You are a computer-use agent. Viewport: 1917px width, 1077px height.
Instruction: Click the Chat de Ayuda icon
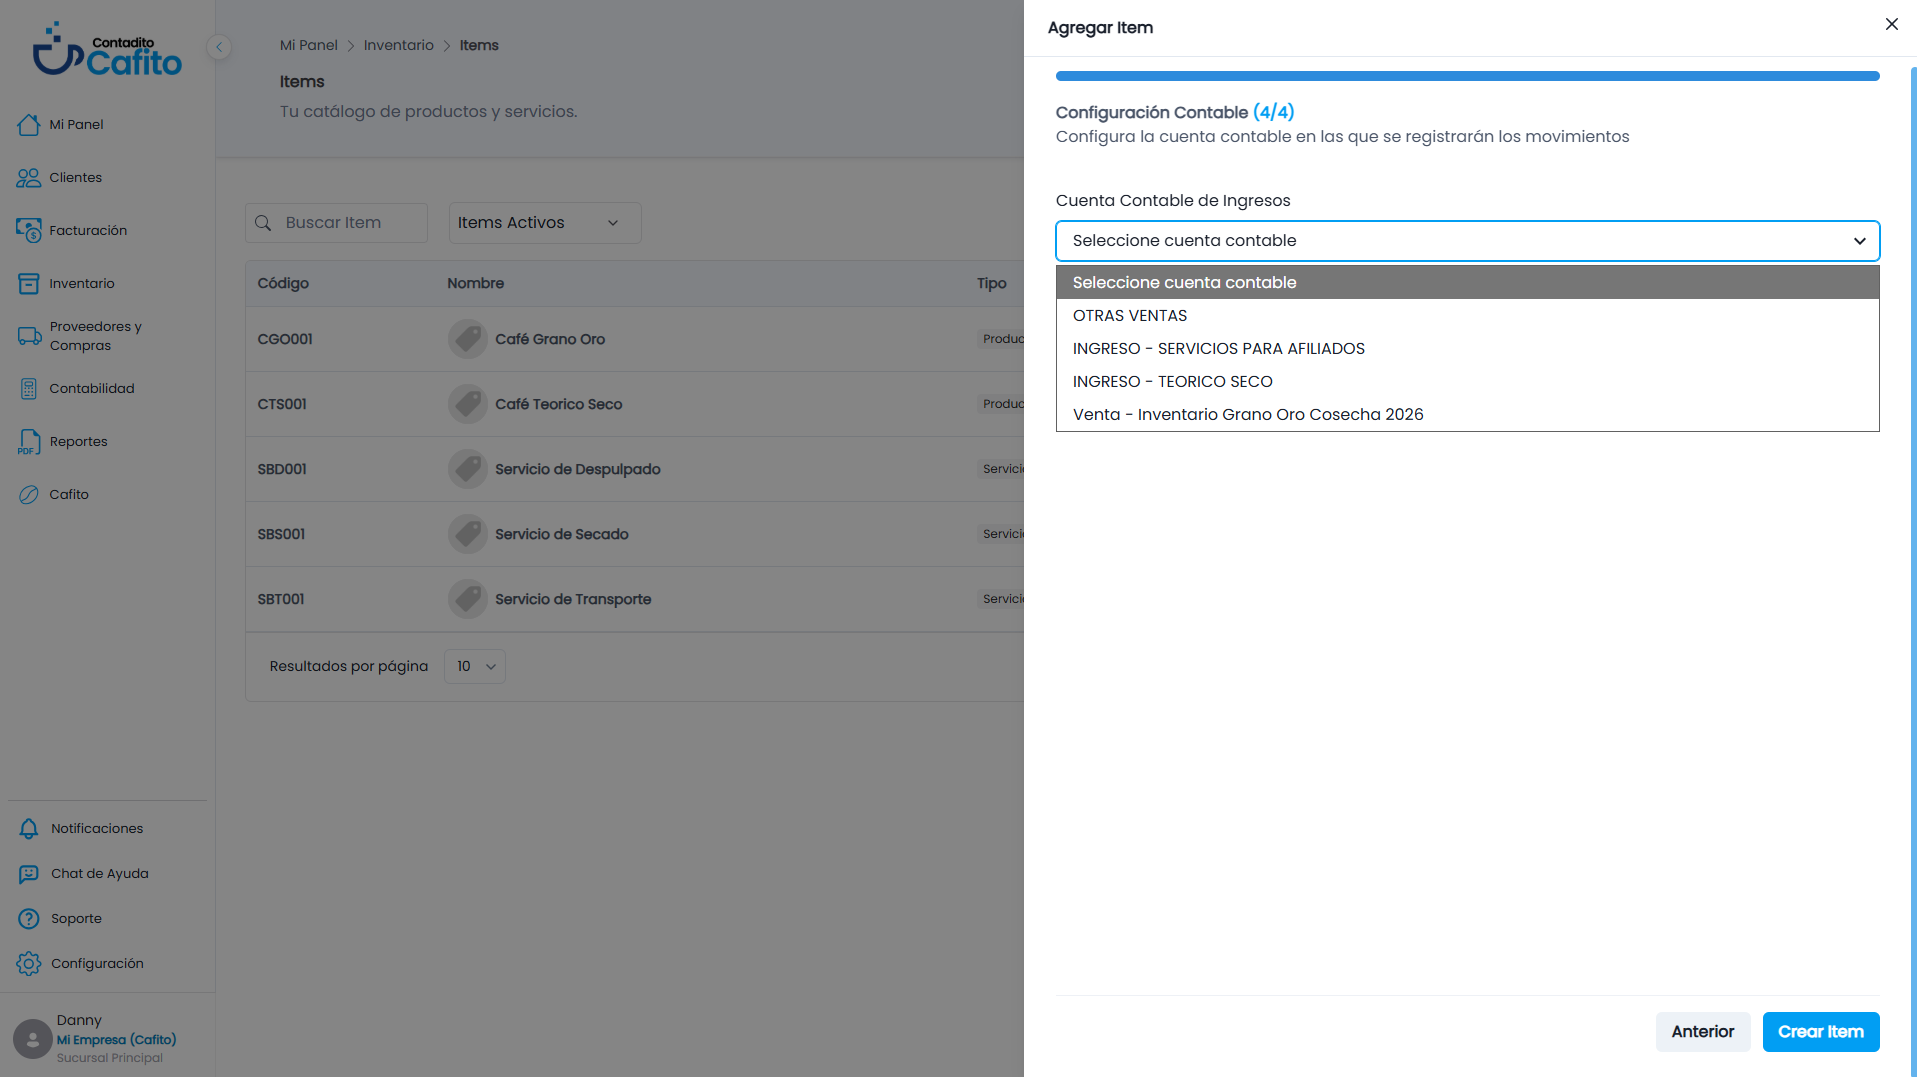[x=28, y=874]
